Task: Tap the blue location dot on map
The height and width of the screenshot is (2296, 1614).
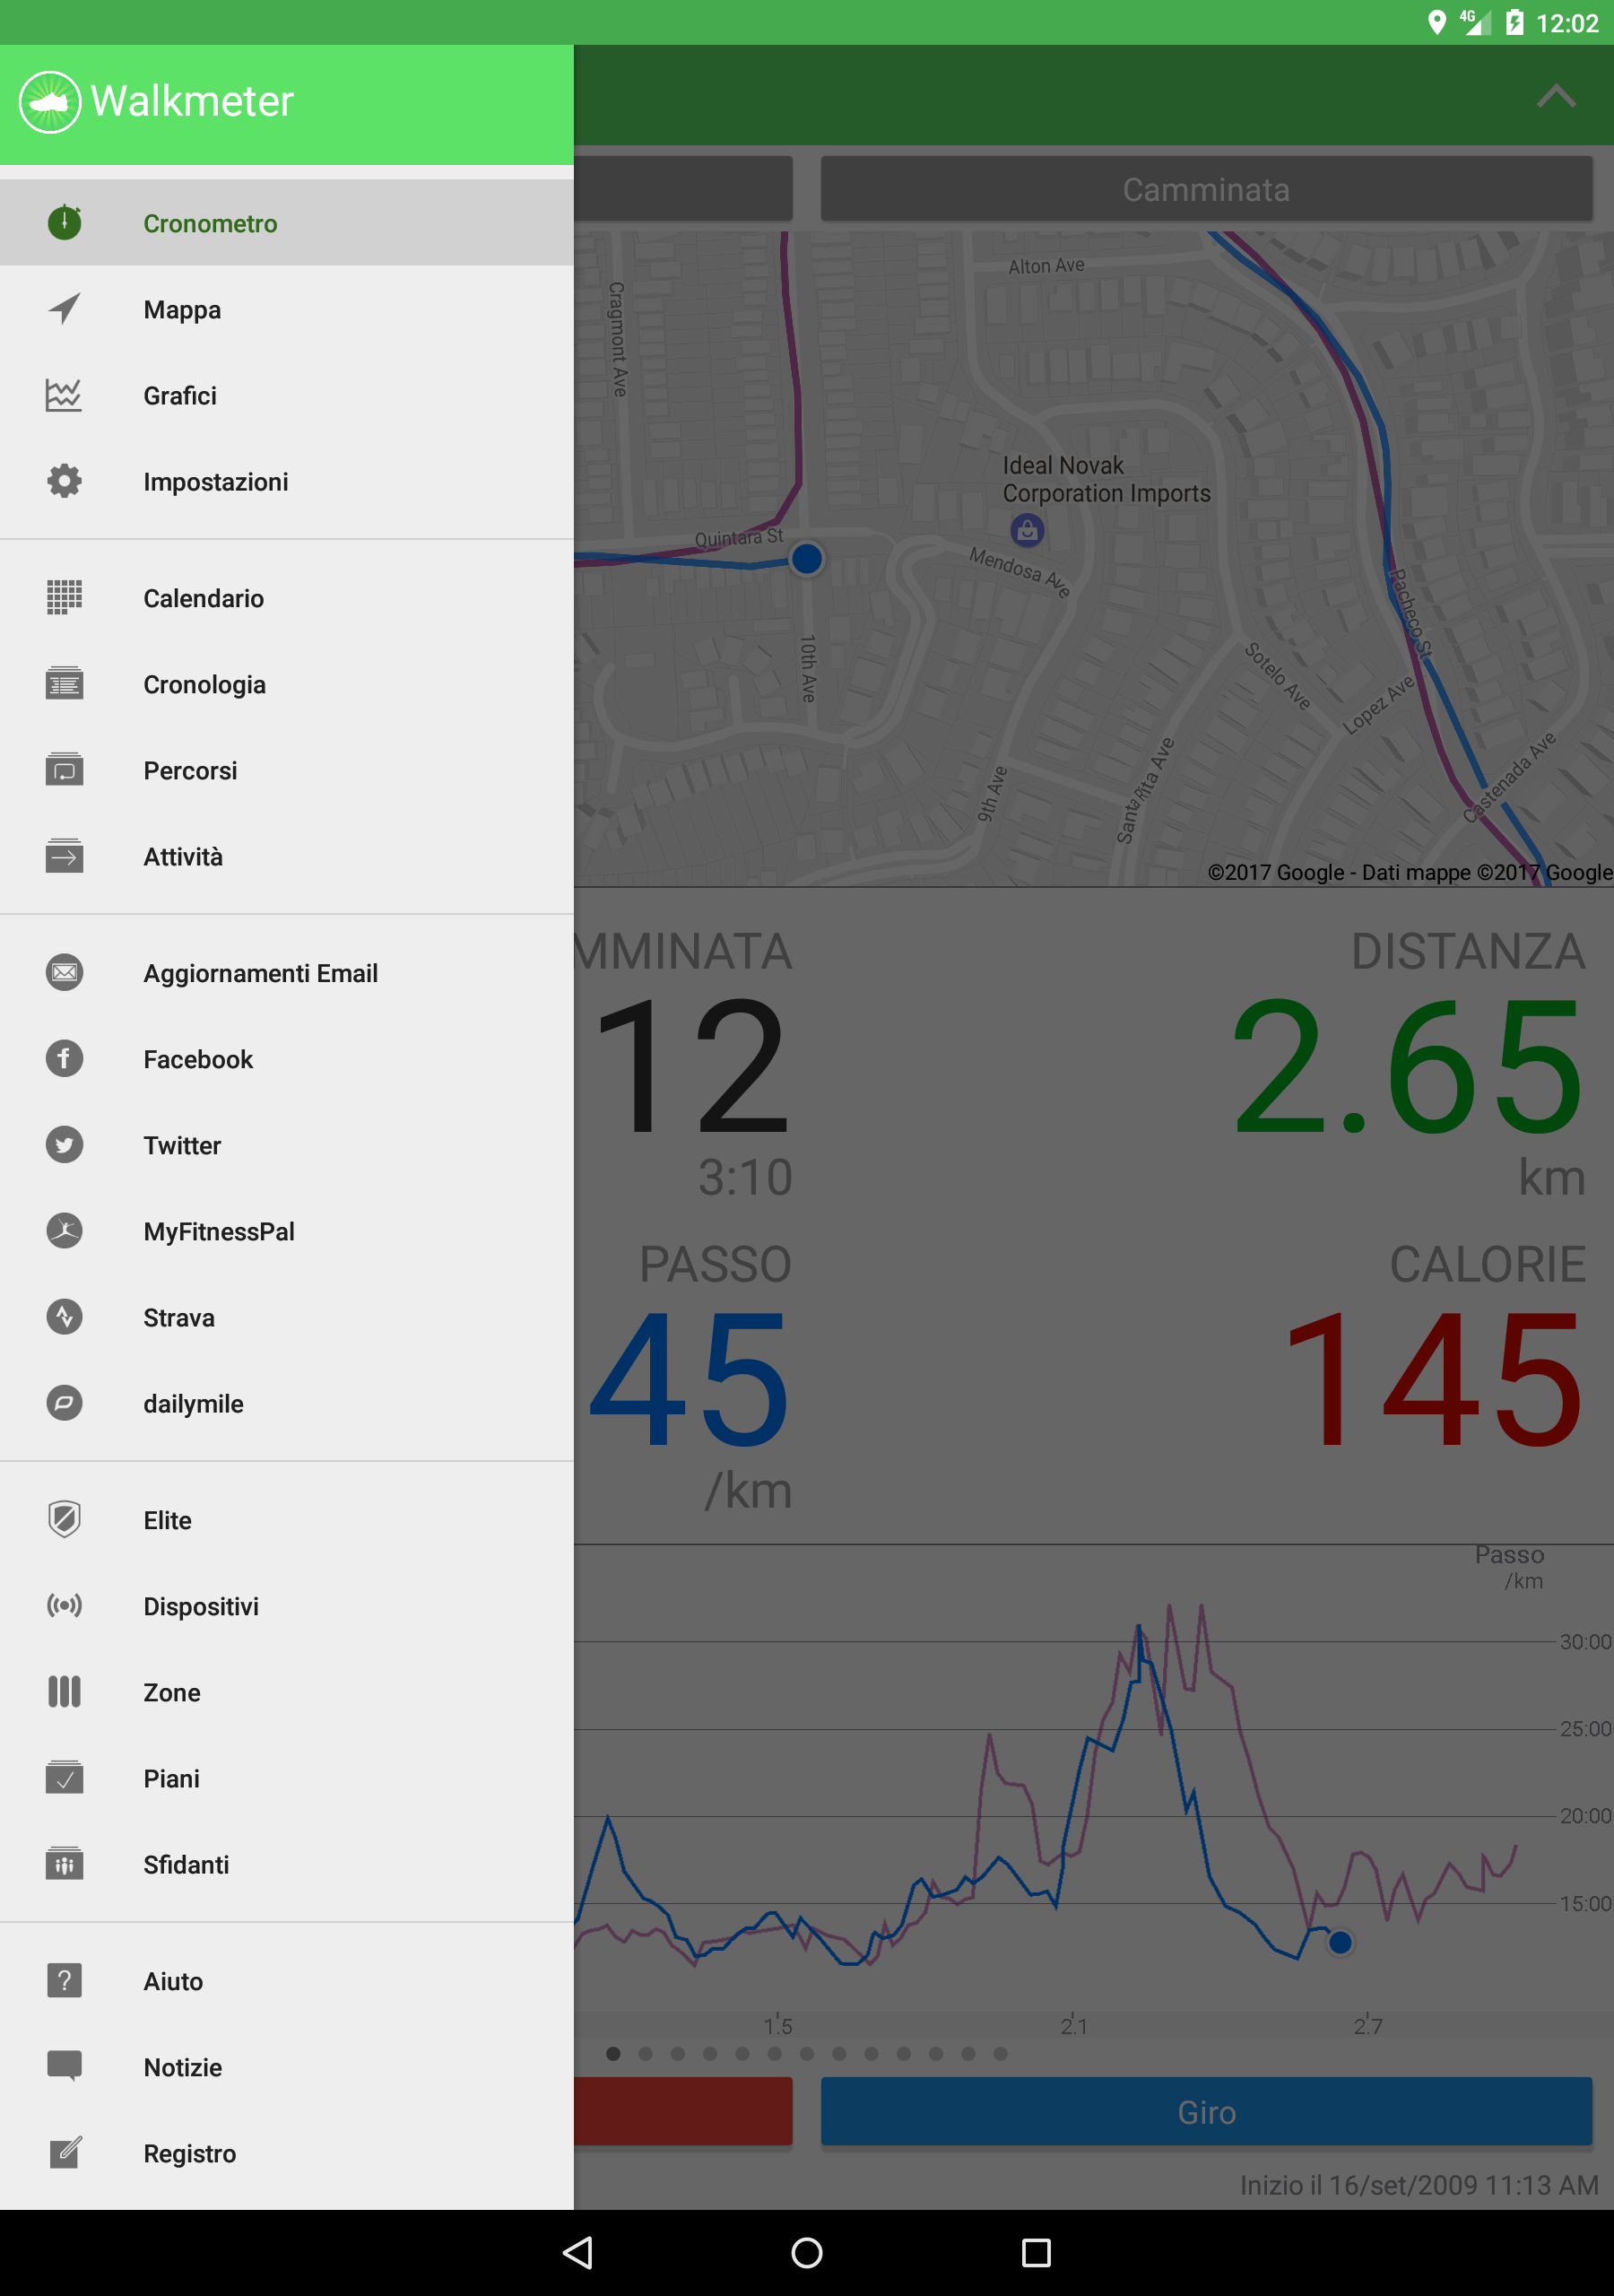Action: (806, 558)
